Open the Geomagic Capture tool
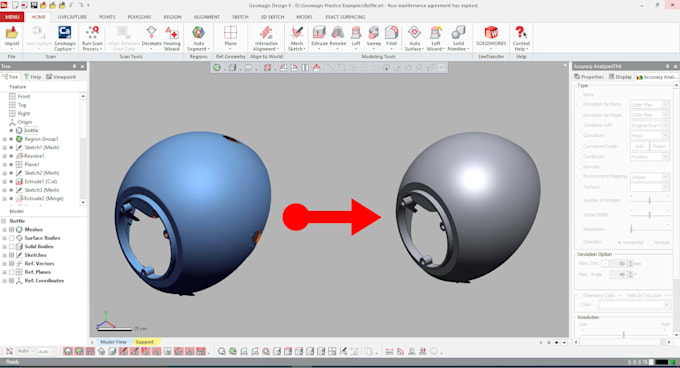The image size is (680, 368). [x=65, y=38]
